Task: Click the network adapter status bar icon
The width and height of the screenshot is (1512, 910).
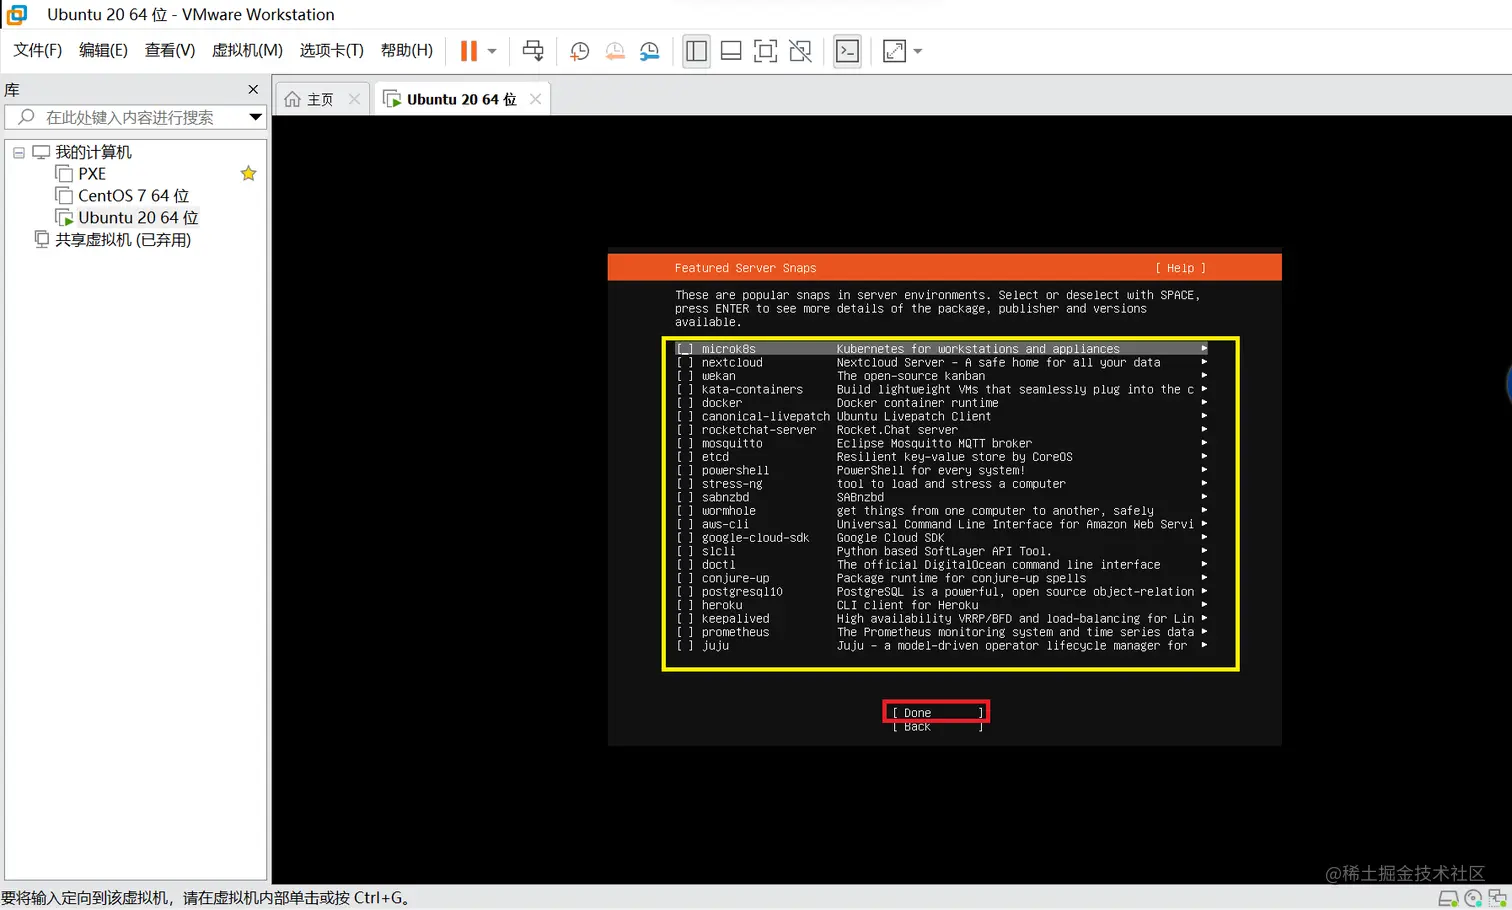Action: (x=1497, y=899)
